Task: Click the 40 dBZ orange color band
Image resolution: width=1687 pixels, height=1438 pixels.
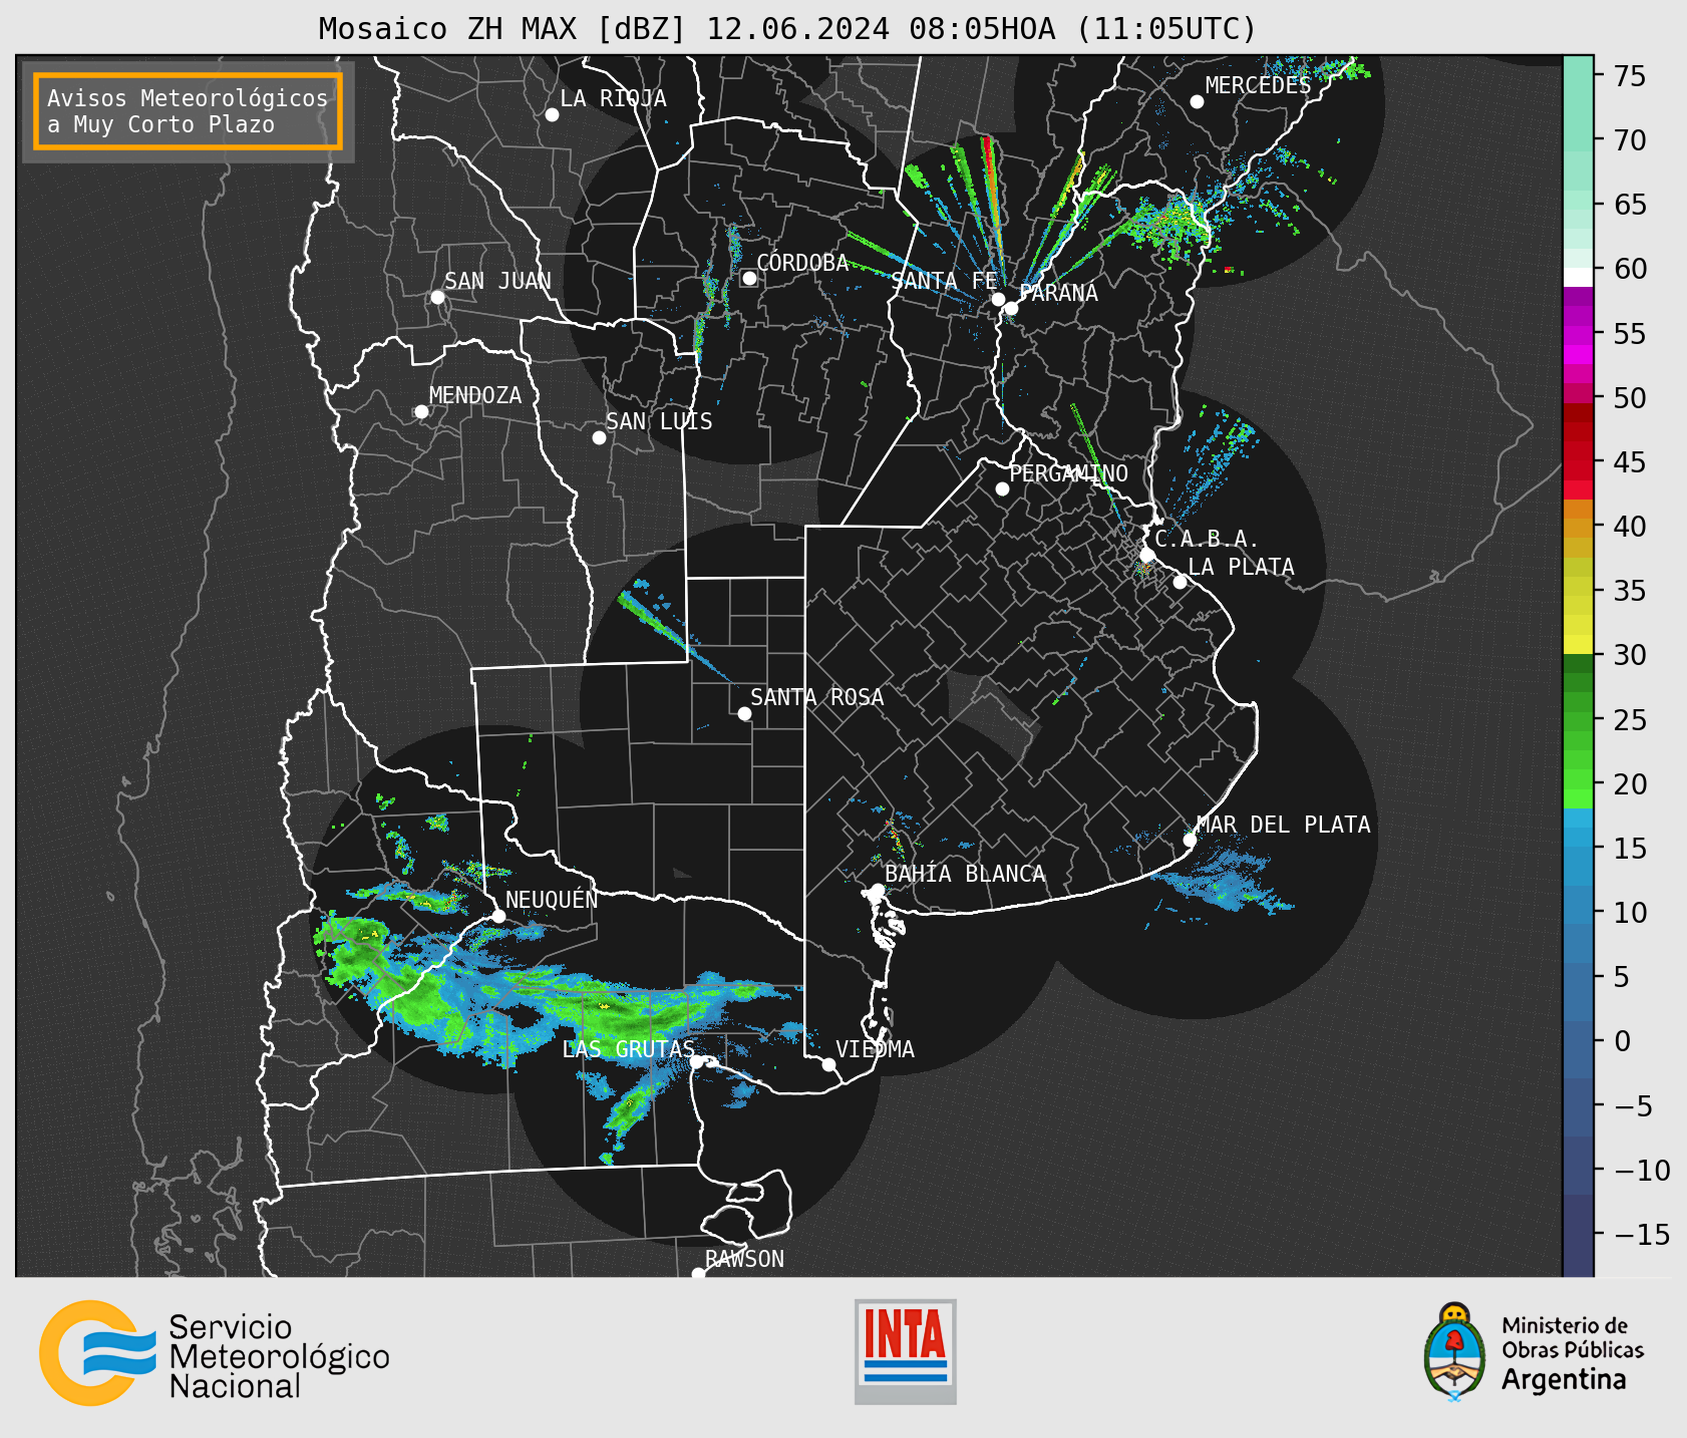Action: click(1578, 527)
